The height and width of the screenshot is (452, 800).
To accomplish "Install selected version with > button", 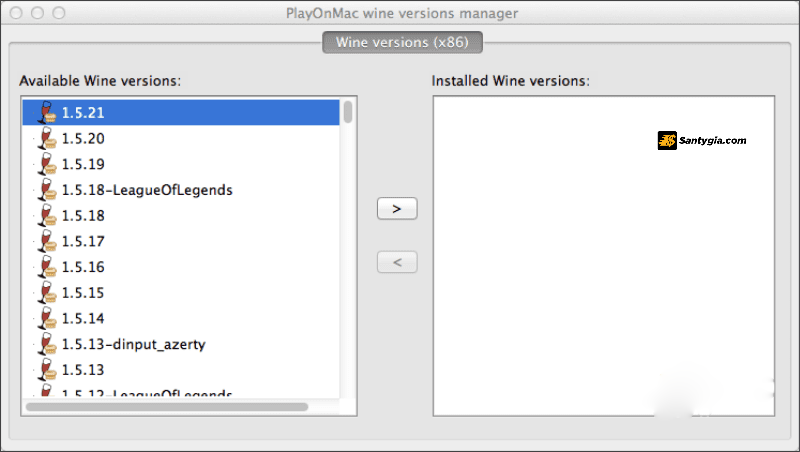I will [397, 209].
